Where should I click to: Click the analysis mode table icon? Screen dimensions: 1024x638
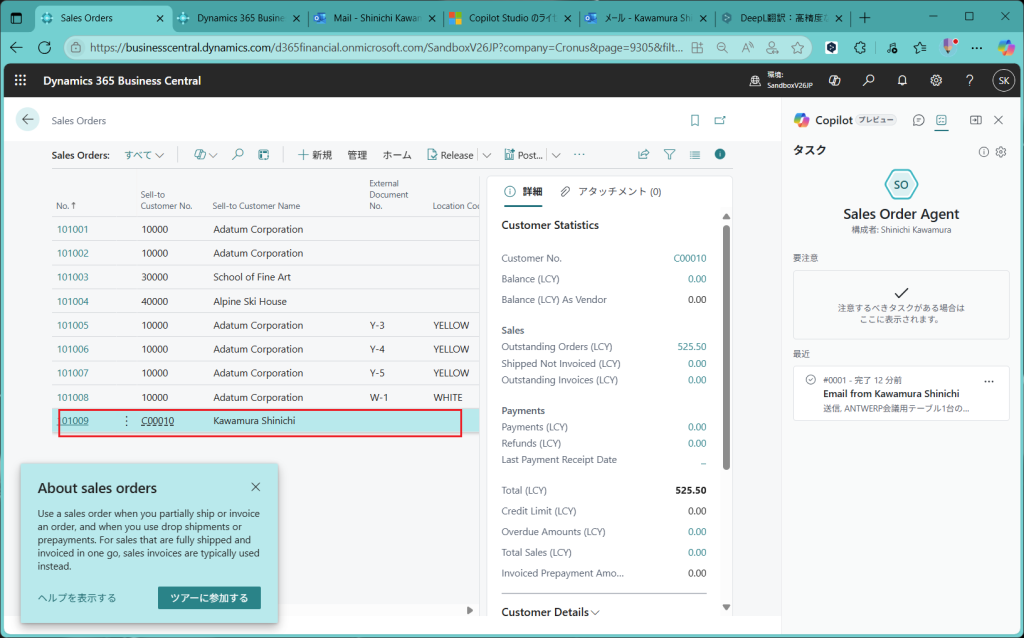click(x=264, y=155)
